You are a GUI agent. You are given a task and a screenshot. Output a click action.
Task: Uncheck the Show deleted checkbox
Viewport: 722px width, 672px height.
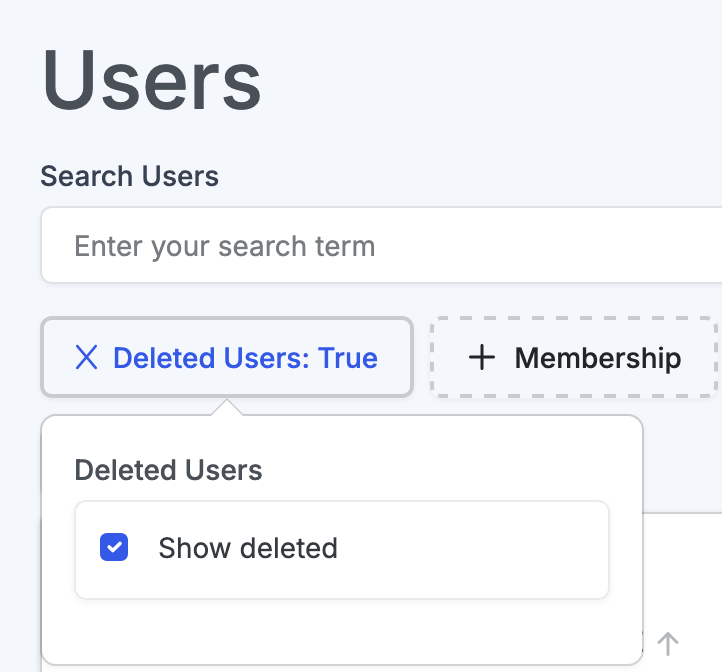[x=114, y=548]
